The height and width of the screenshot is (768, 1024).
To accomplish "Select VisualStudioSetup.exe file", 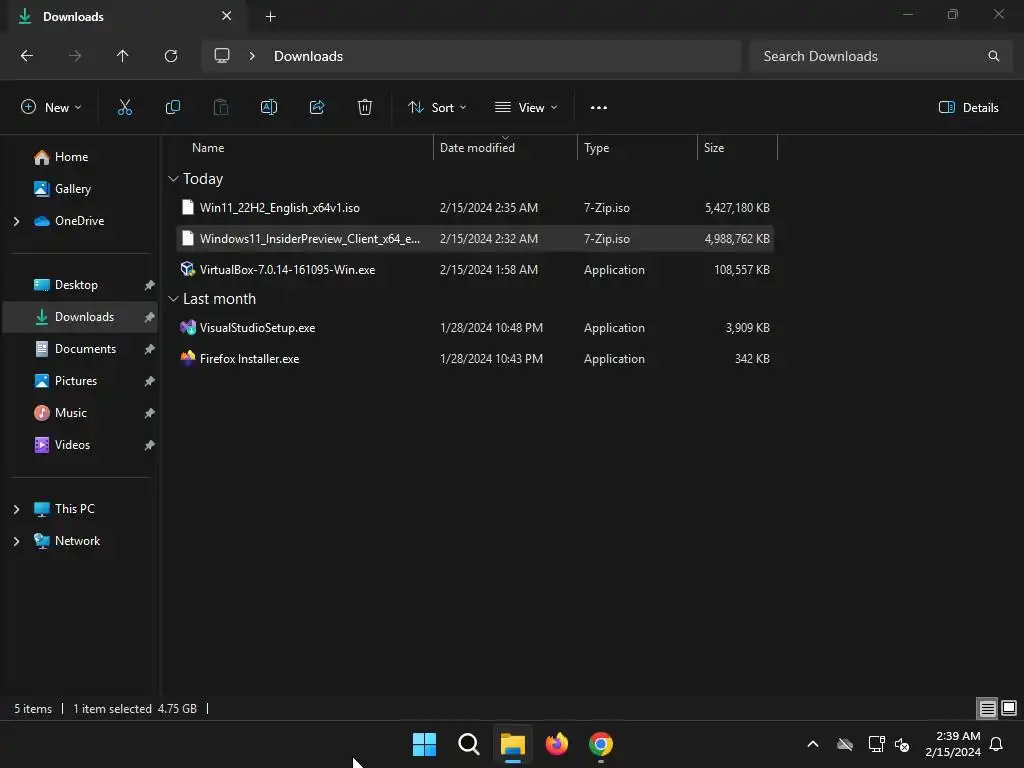I will pos(475,328).
